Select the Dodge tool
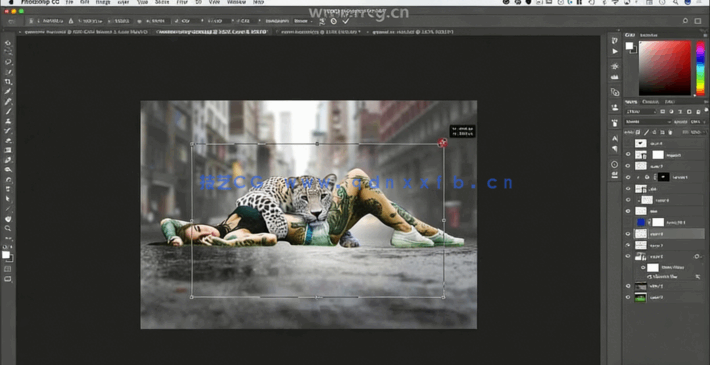The width and height of the screenshot is (710, 365). 8,170
